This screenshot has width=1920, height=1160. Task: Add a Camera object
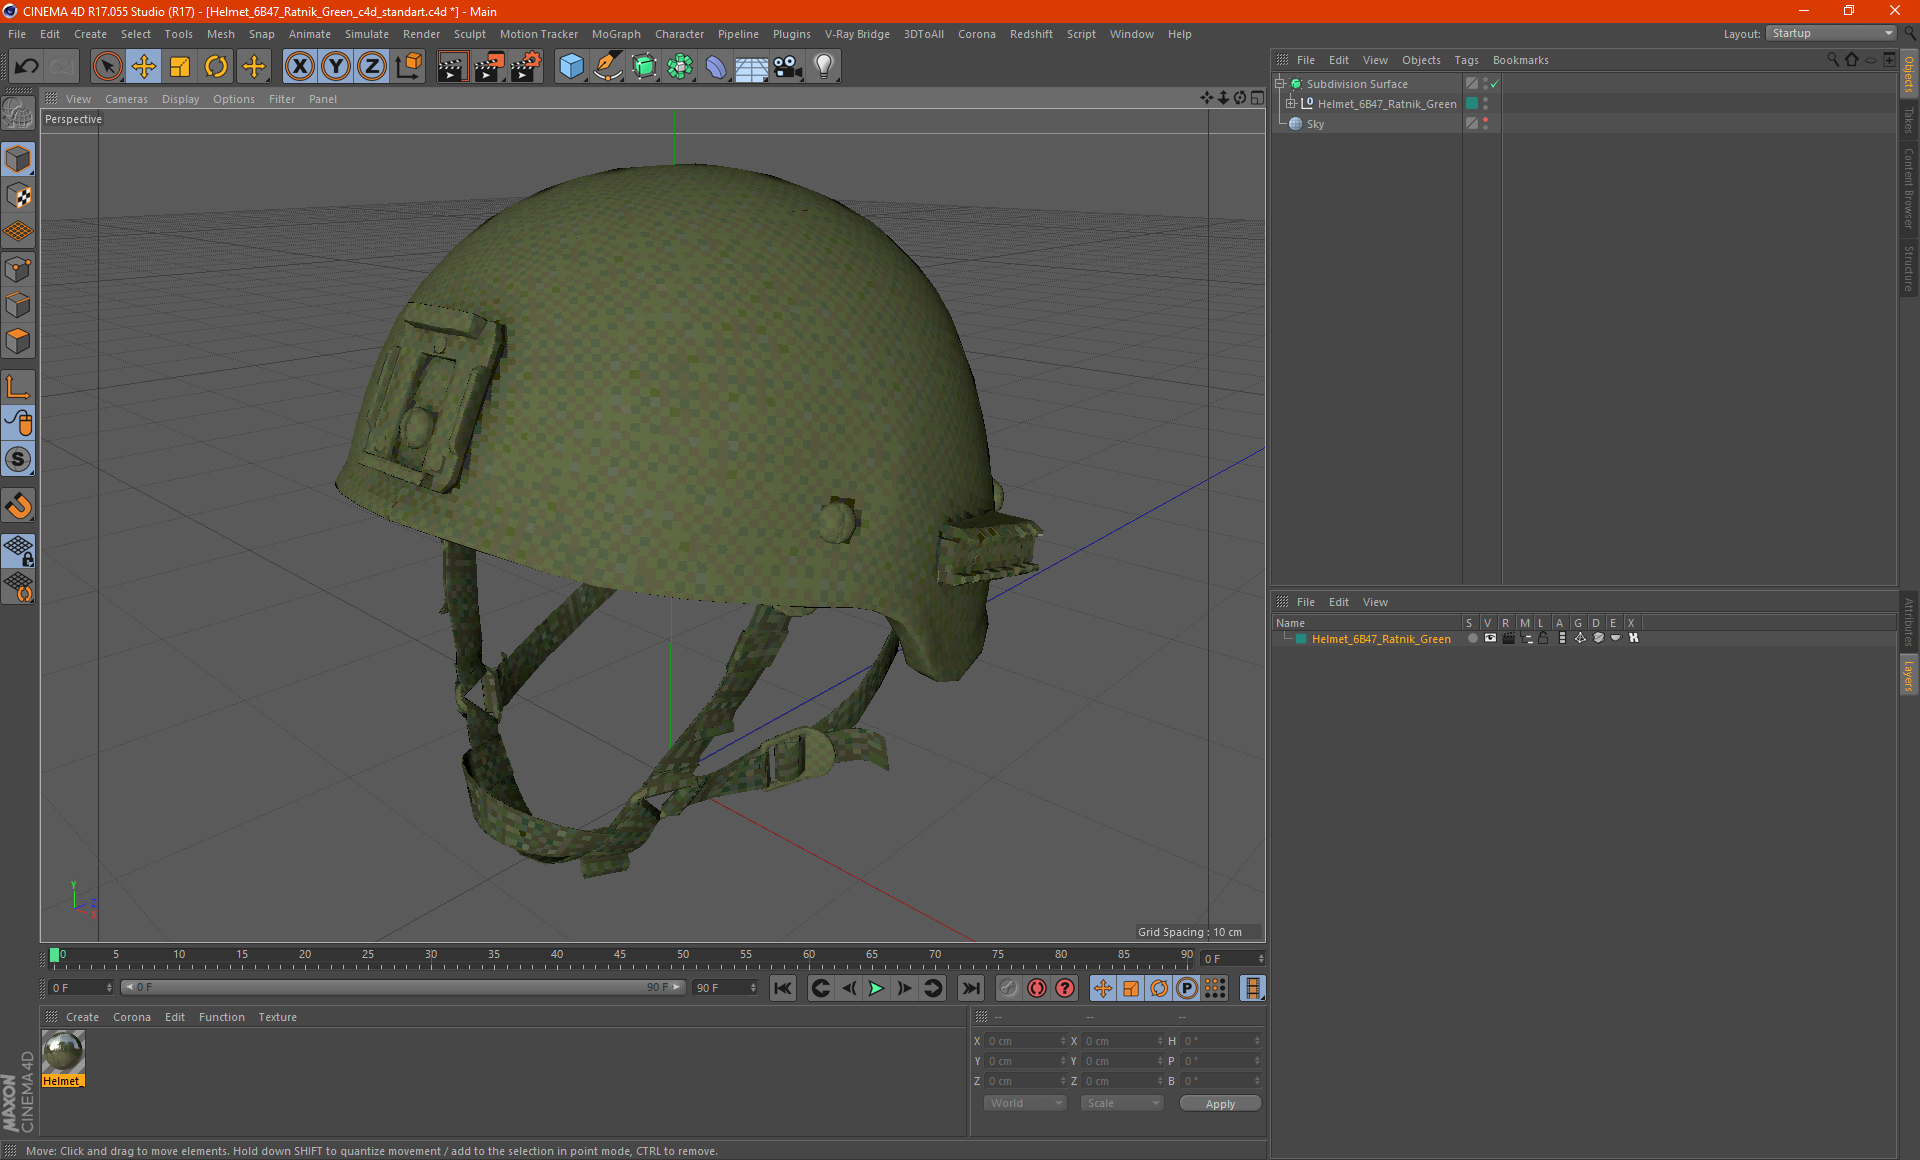(788, 67)
